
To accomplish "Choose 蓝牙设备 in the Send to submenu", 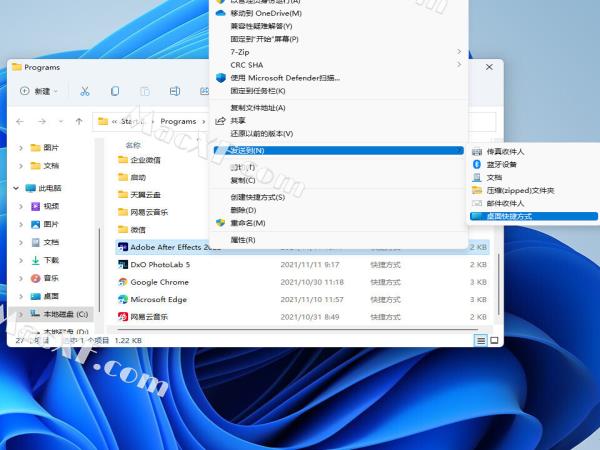I will [501, 164].
